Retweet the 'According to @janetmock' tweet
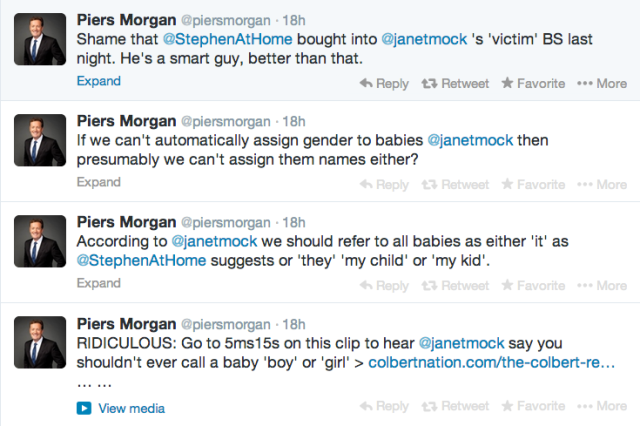This screenshot has width=640, height=426. tap(455, 286)
